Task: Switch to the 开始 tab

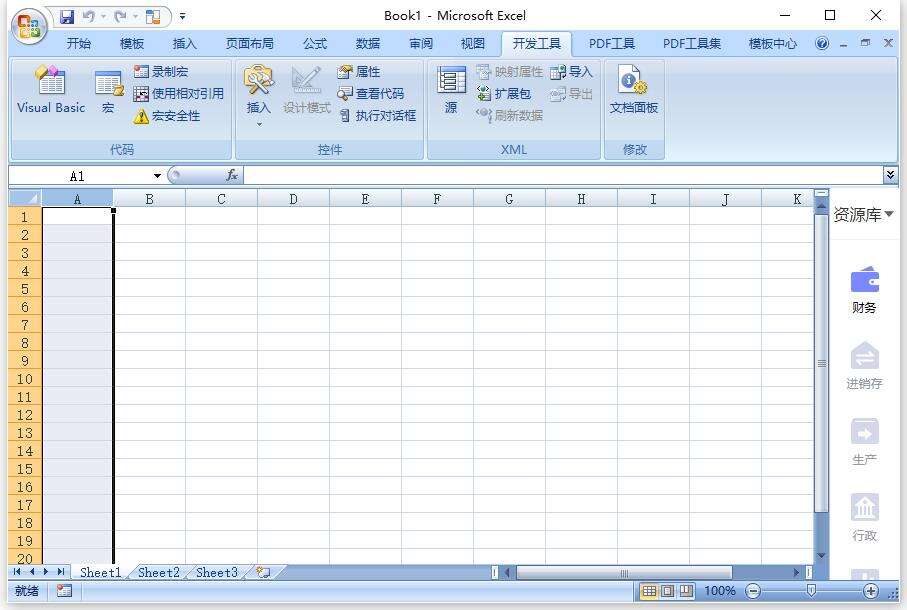Action: pyautogui.click(x=79, y=44)
